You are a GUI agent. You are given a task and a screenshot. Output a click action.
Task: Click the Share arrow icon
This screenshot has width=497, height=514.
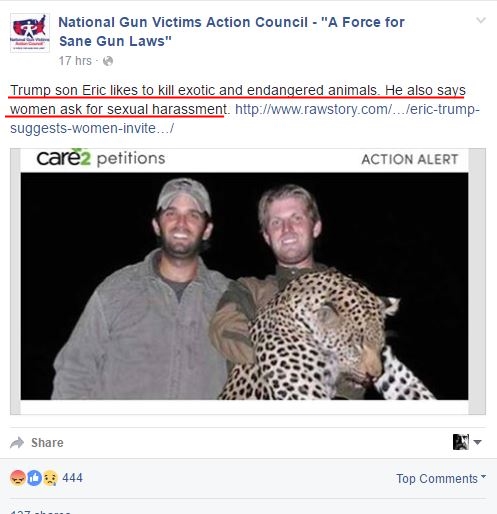[17, 443]
